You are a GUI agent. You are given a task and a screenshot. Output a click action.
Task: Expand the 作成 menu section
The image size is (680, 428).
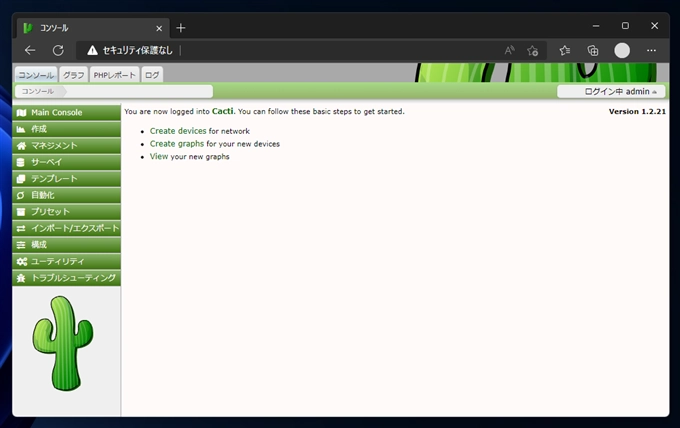coord(66,129)
